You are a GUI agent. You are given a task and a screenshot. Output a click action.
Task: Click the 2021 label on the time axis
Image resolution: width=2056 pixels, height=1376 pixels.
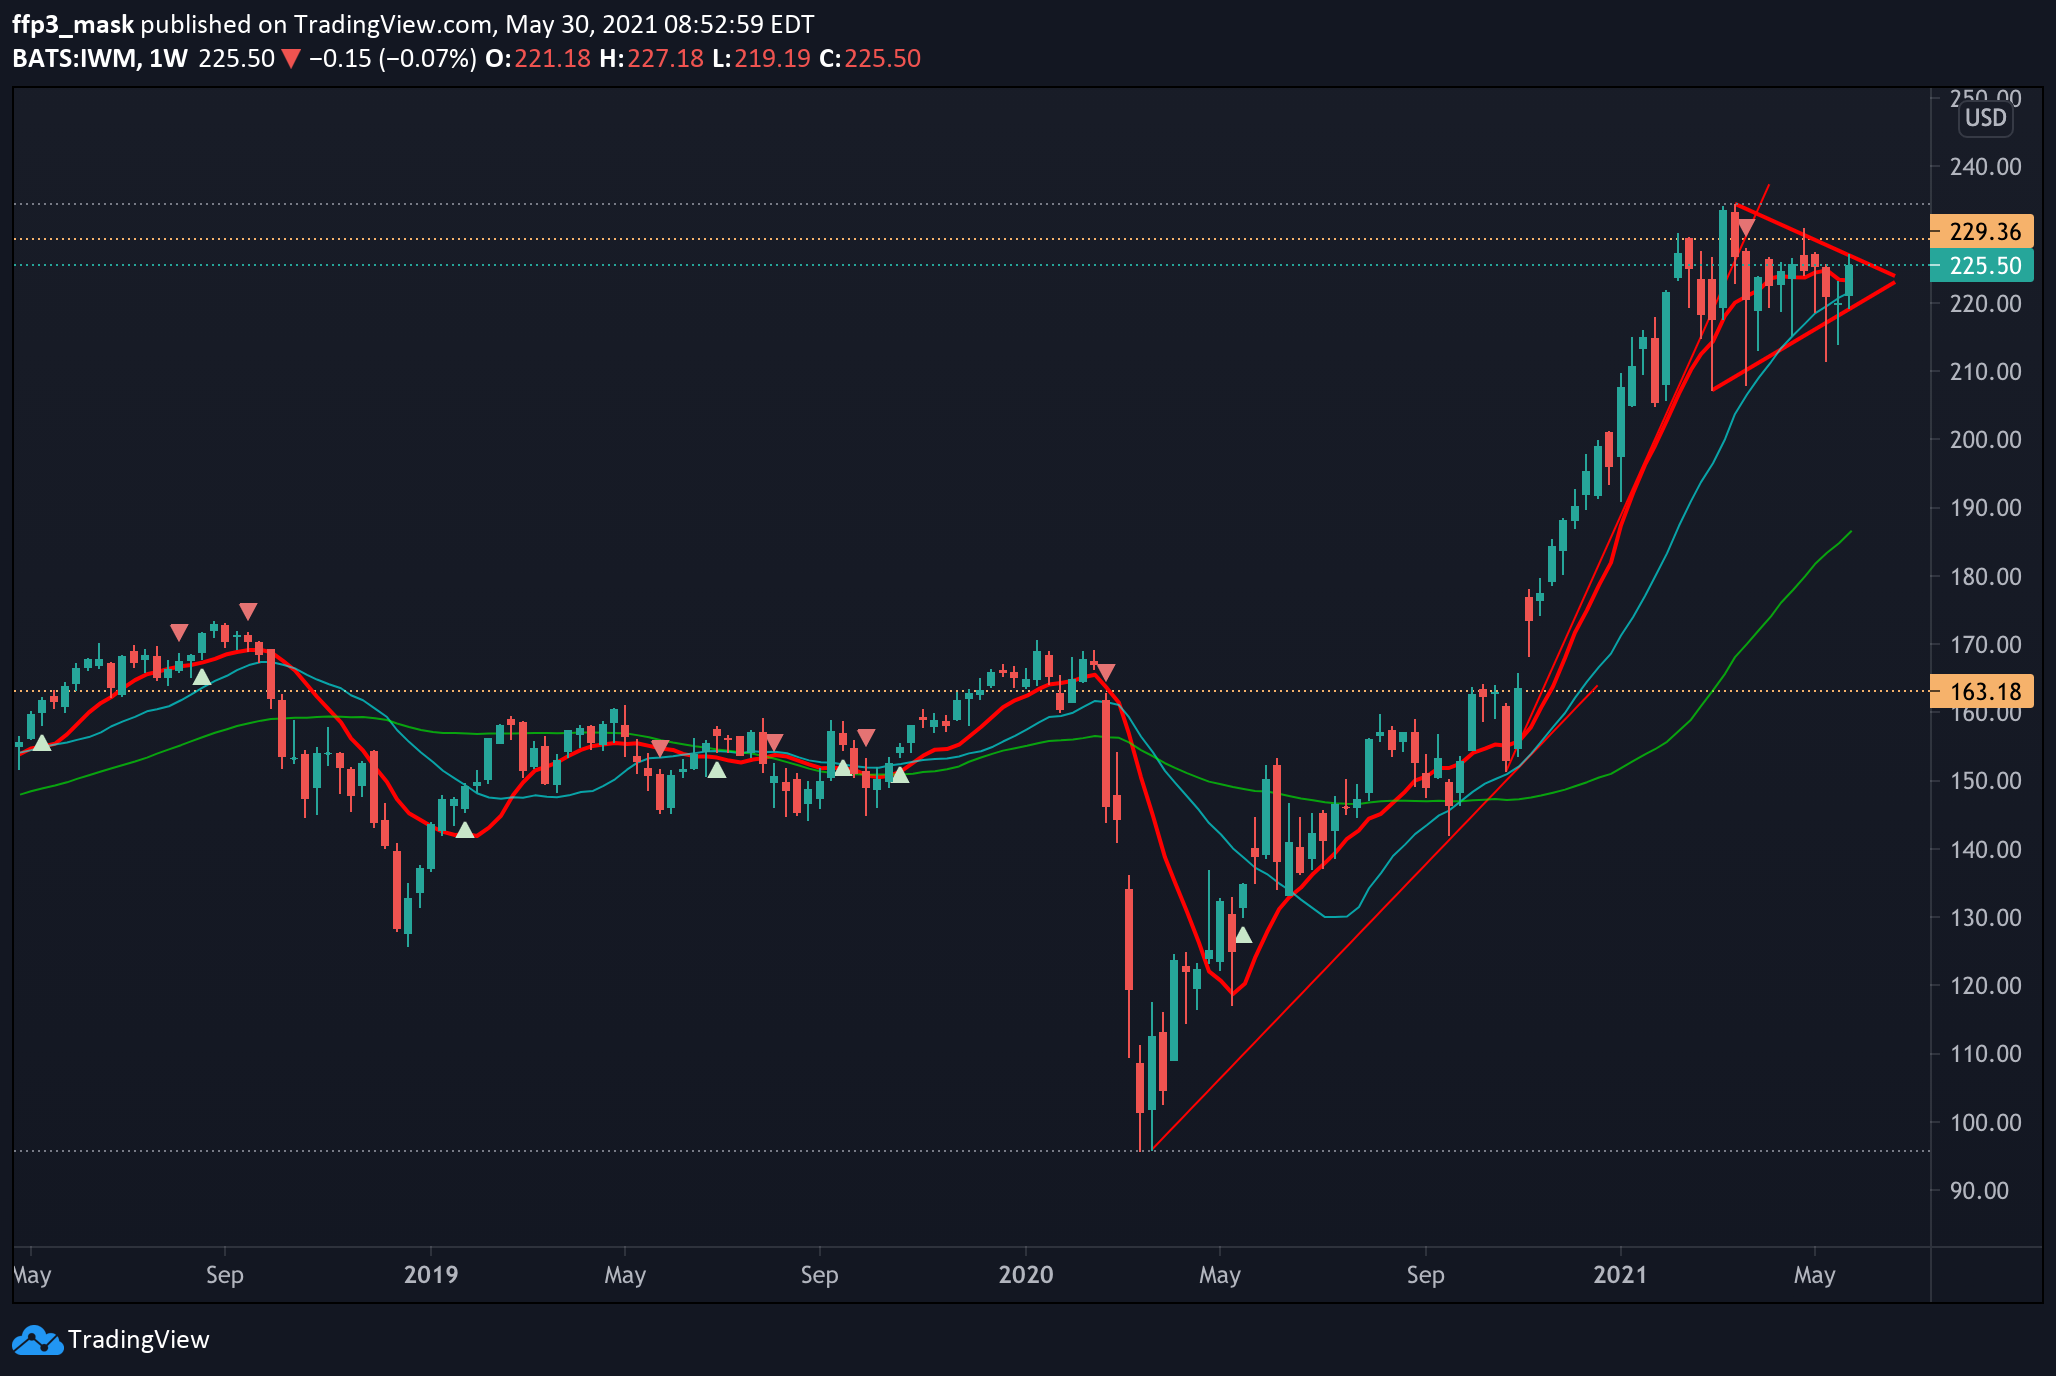click(1620, 1275)
